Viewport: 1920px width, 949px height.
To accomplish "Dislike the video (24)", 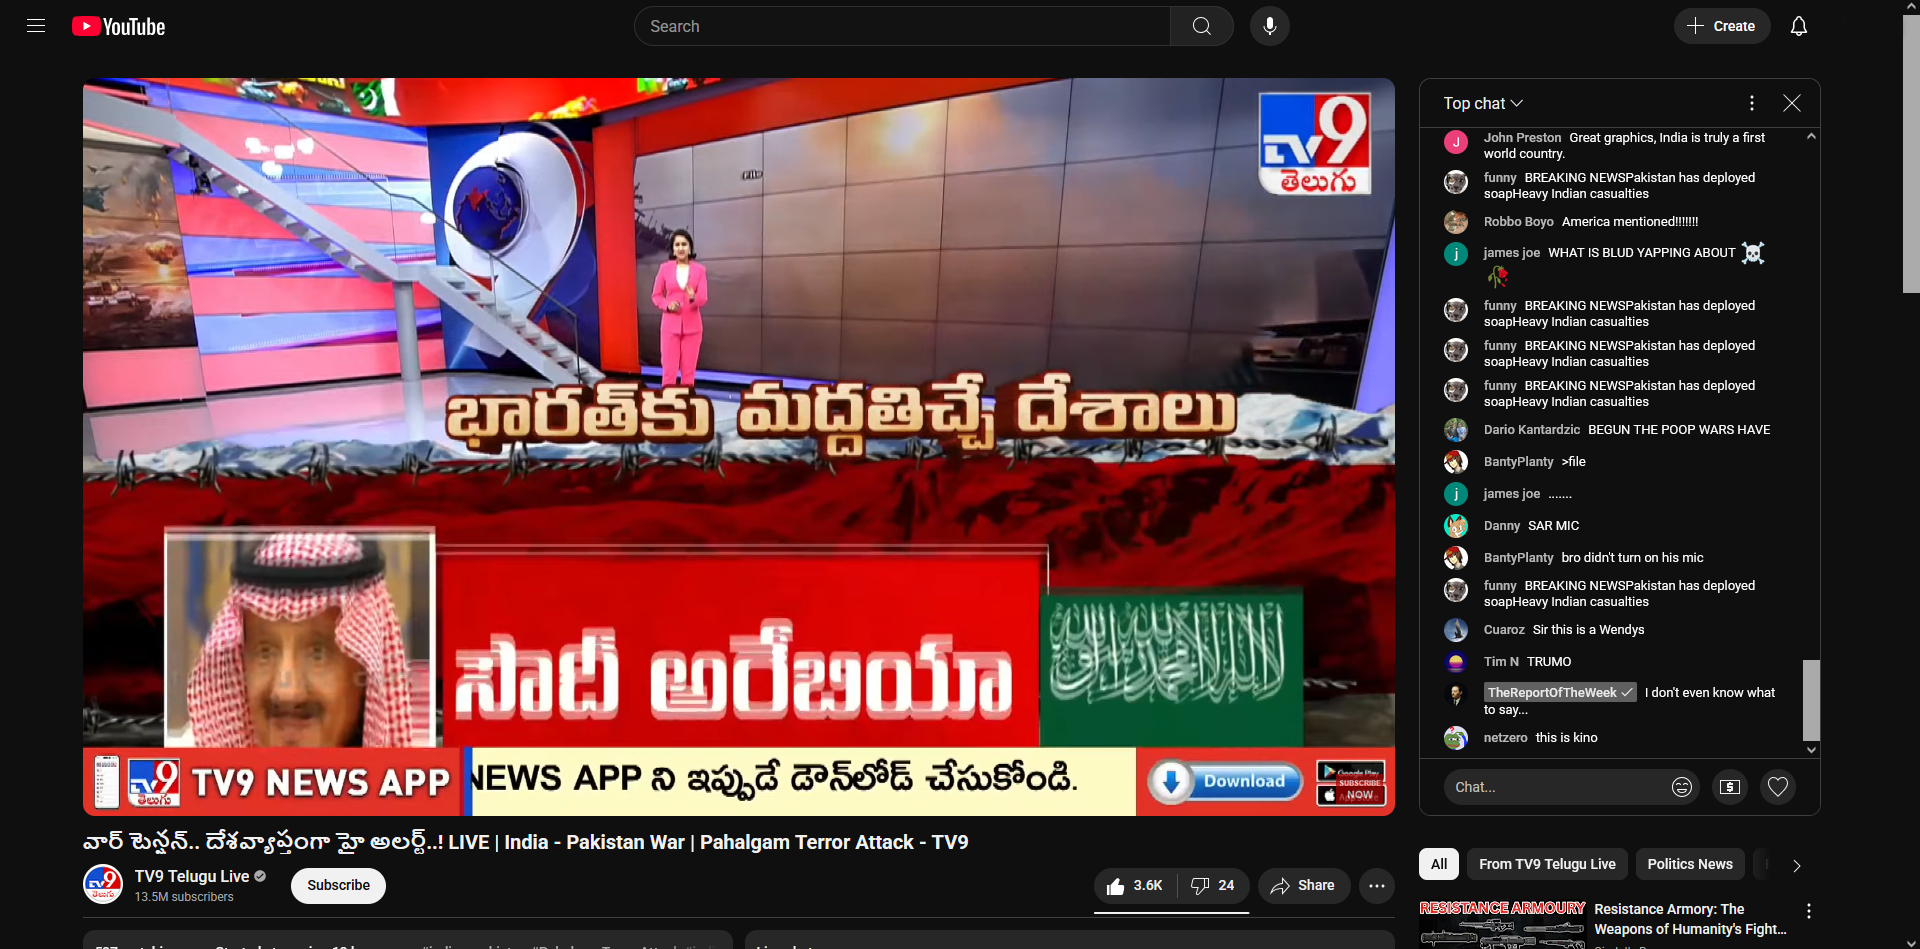I will (x=1213, y=886).
